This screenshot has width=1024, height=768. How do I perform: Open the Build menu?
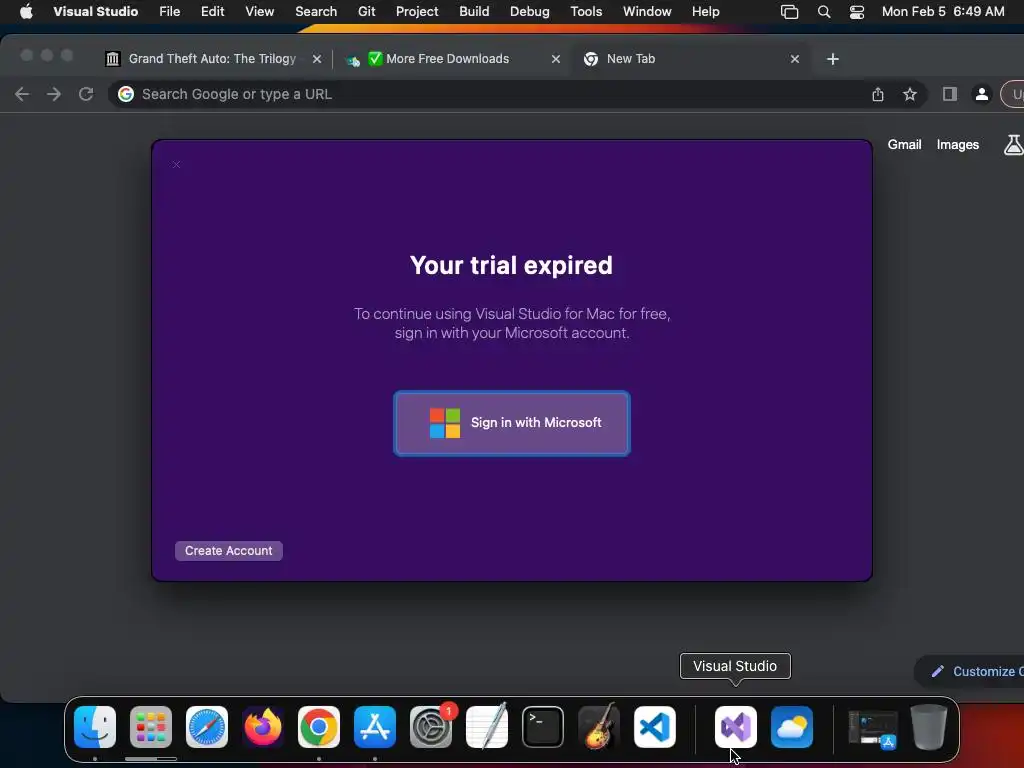click(x=474, y=12)
